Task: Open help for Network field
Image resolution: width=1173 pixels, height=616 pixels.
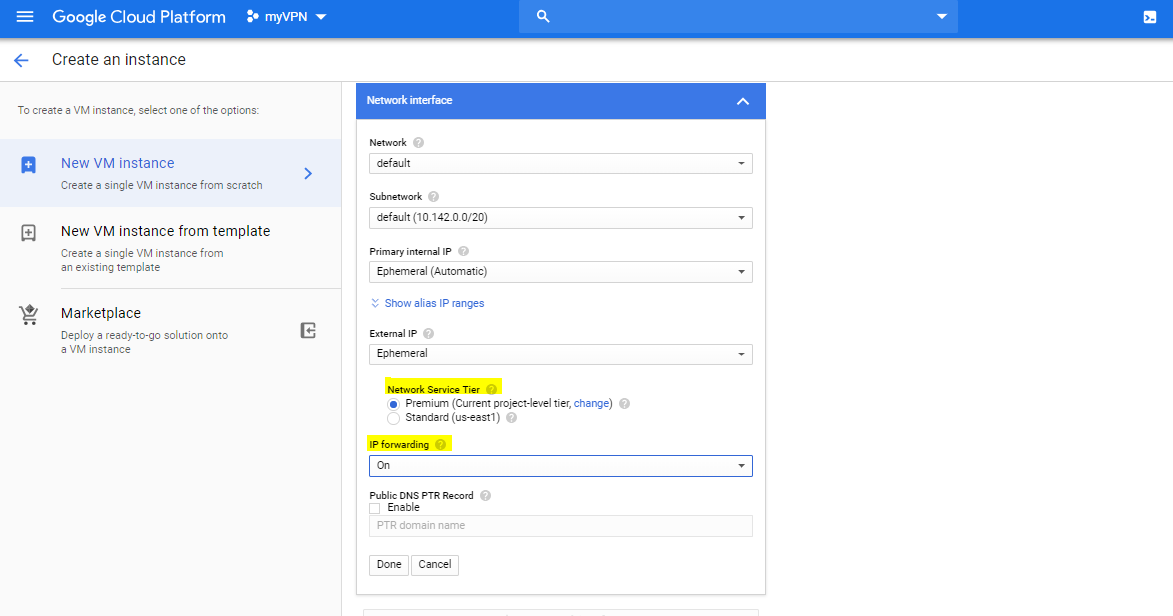Action: tap(418, 142)
